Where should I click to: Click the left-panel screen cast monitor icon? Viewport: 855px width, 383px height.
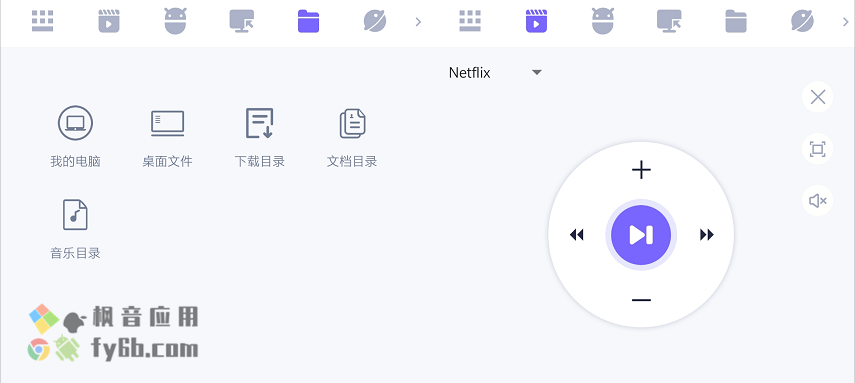click(242, 22)
